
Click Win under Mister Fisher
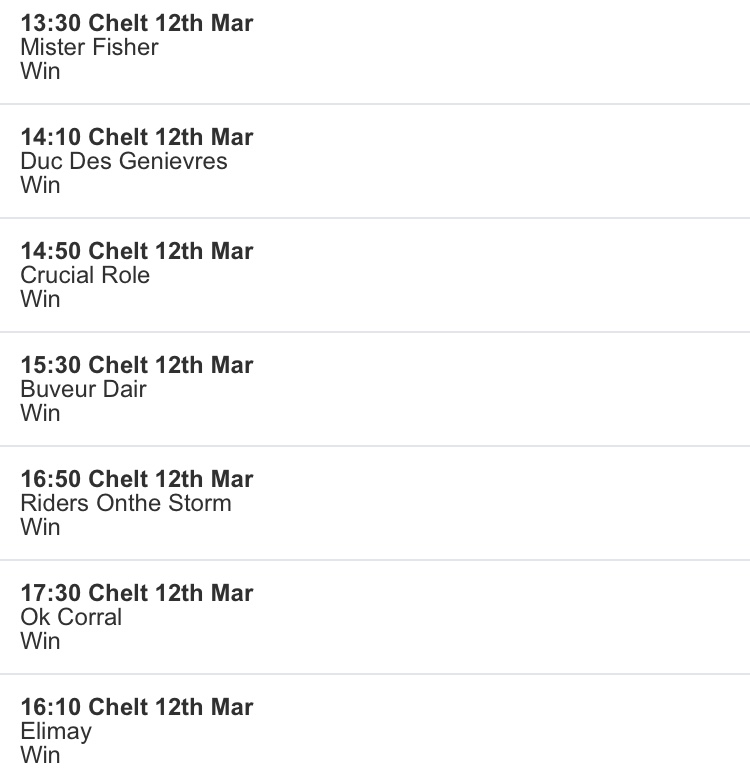(40, 71)
